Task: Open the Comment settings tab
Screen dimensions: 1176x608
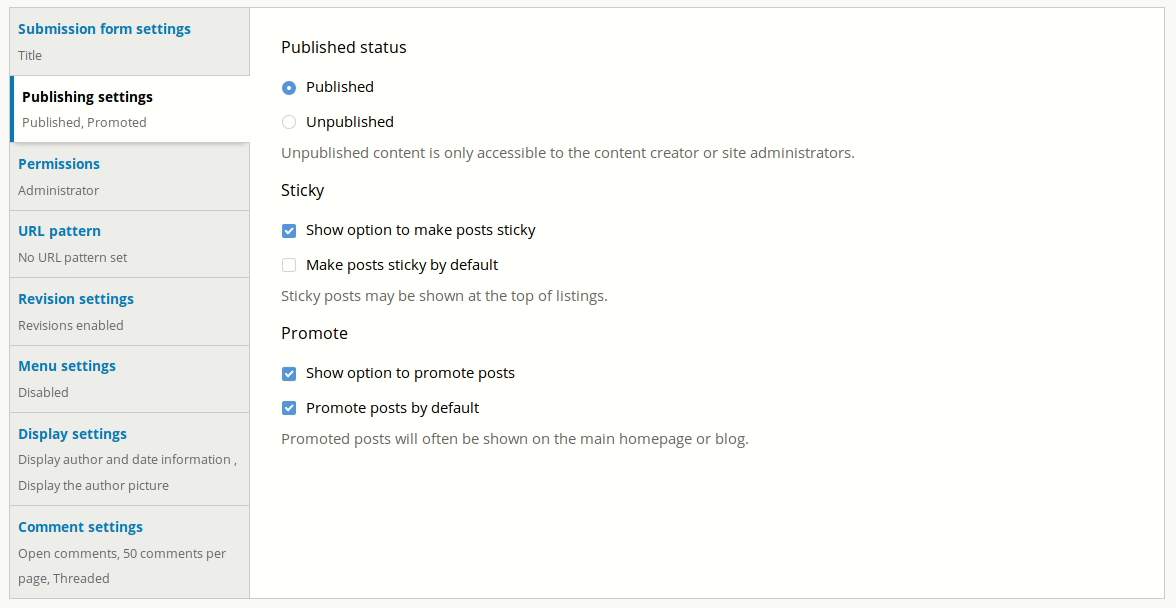Action: coord(81,527)
